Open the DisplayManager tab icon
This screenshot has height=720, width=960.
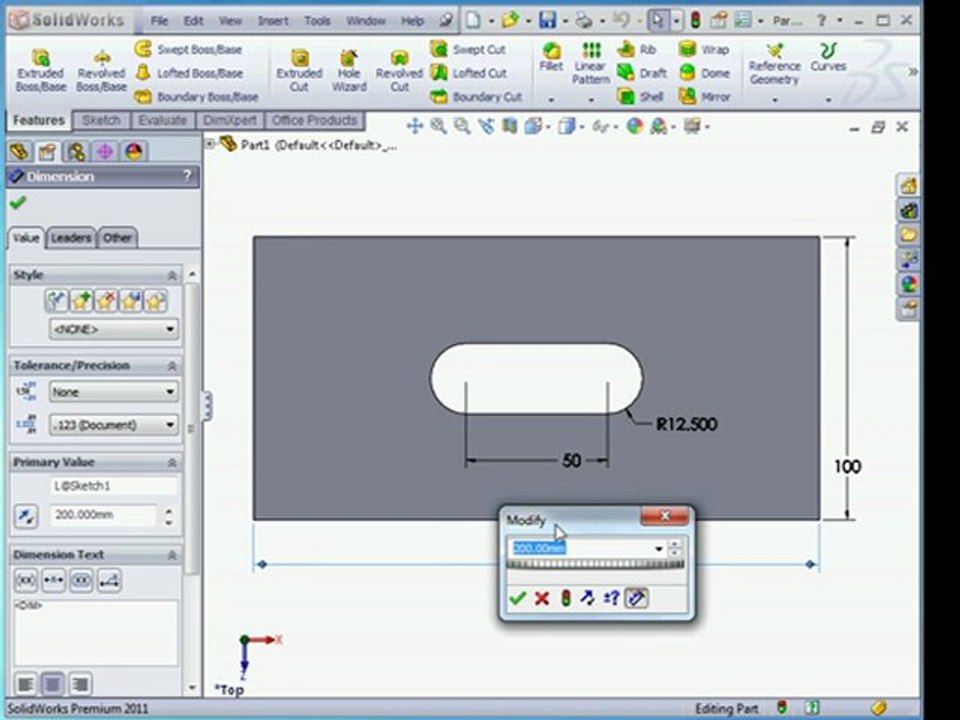pos(133,151)
